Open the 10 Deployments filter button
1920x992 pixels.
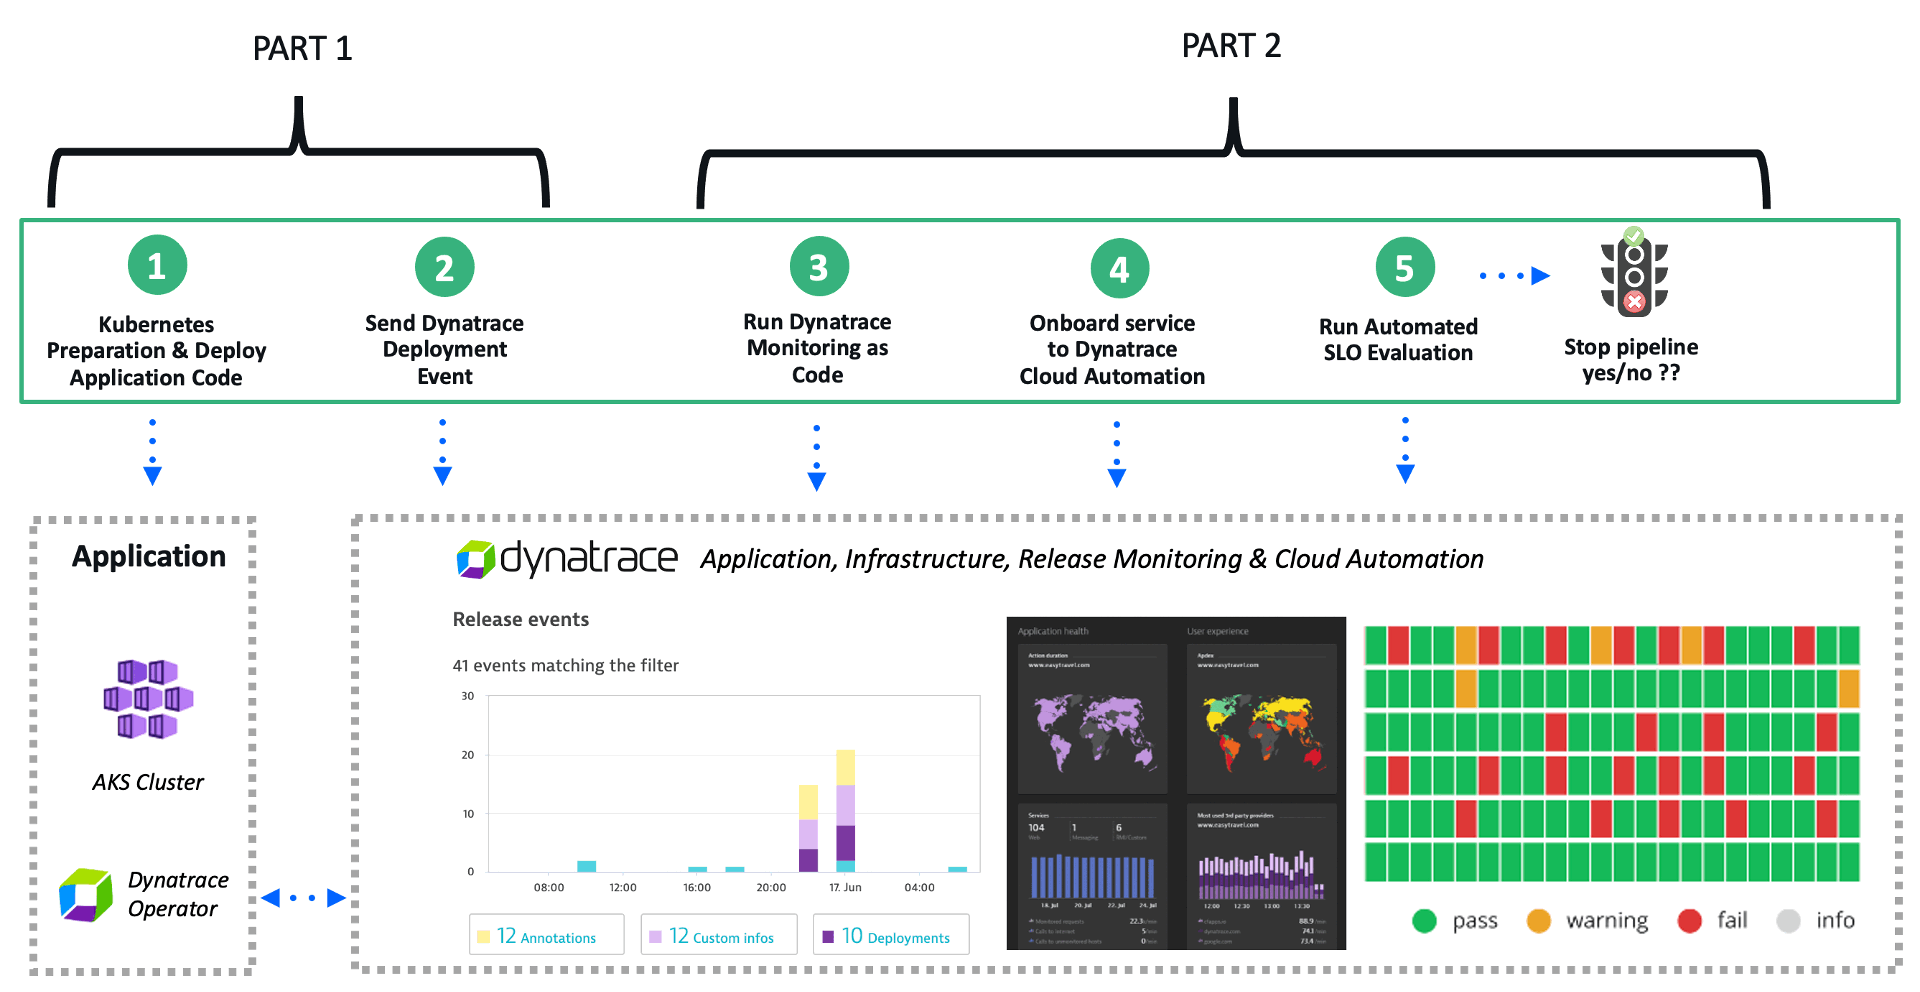tap(891, 935)
